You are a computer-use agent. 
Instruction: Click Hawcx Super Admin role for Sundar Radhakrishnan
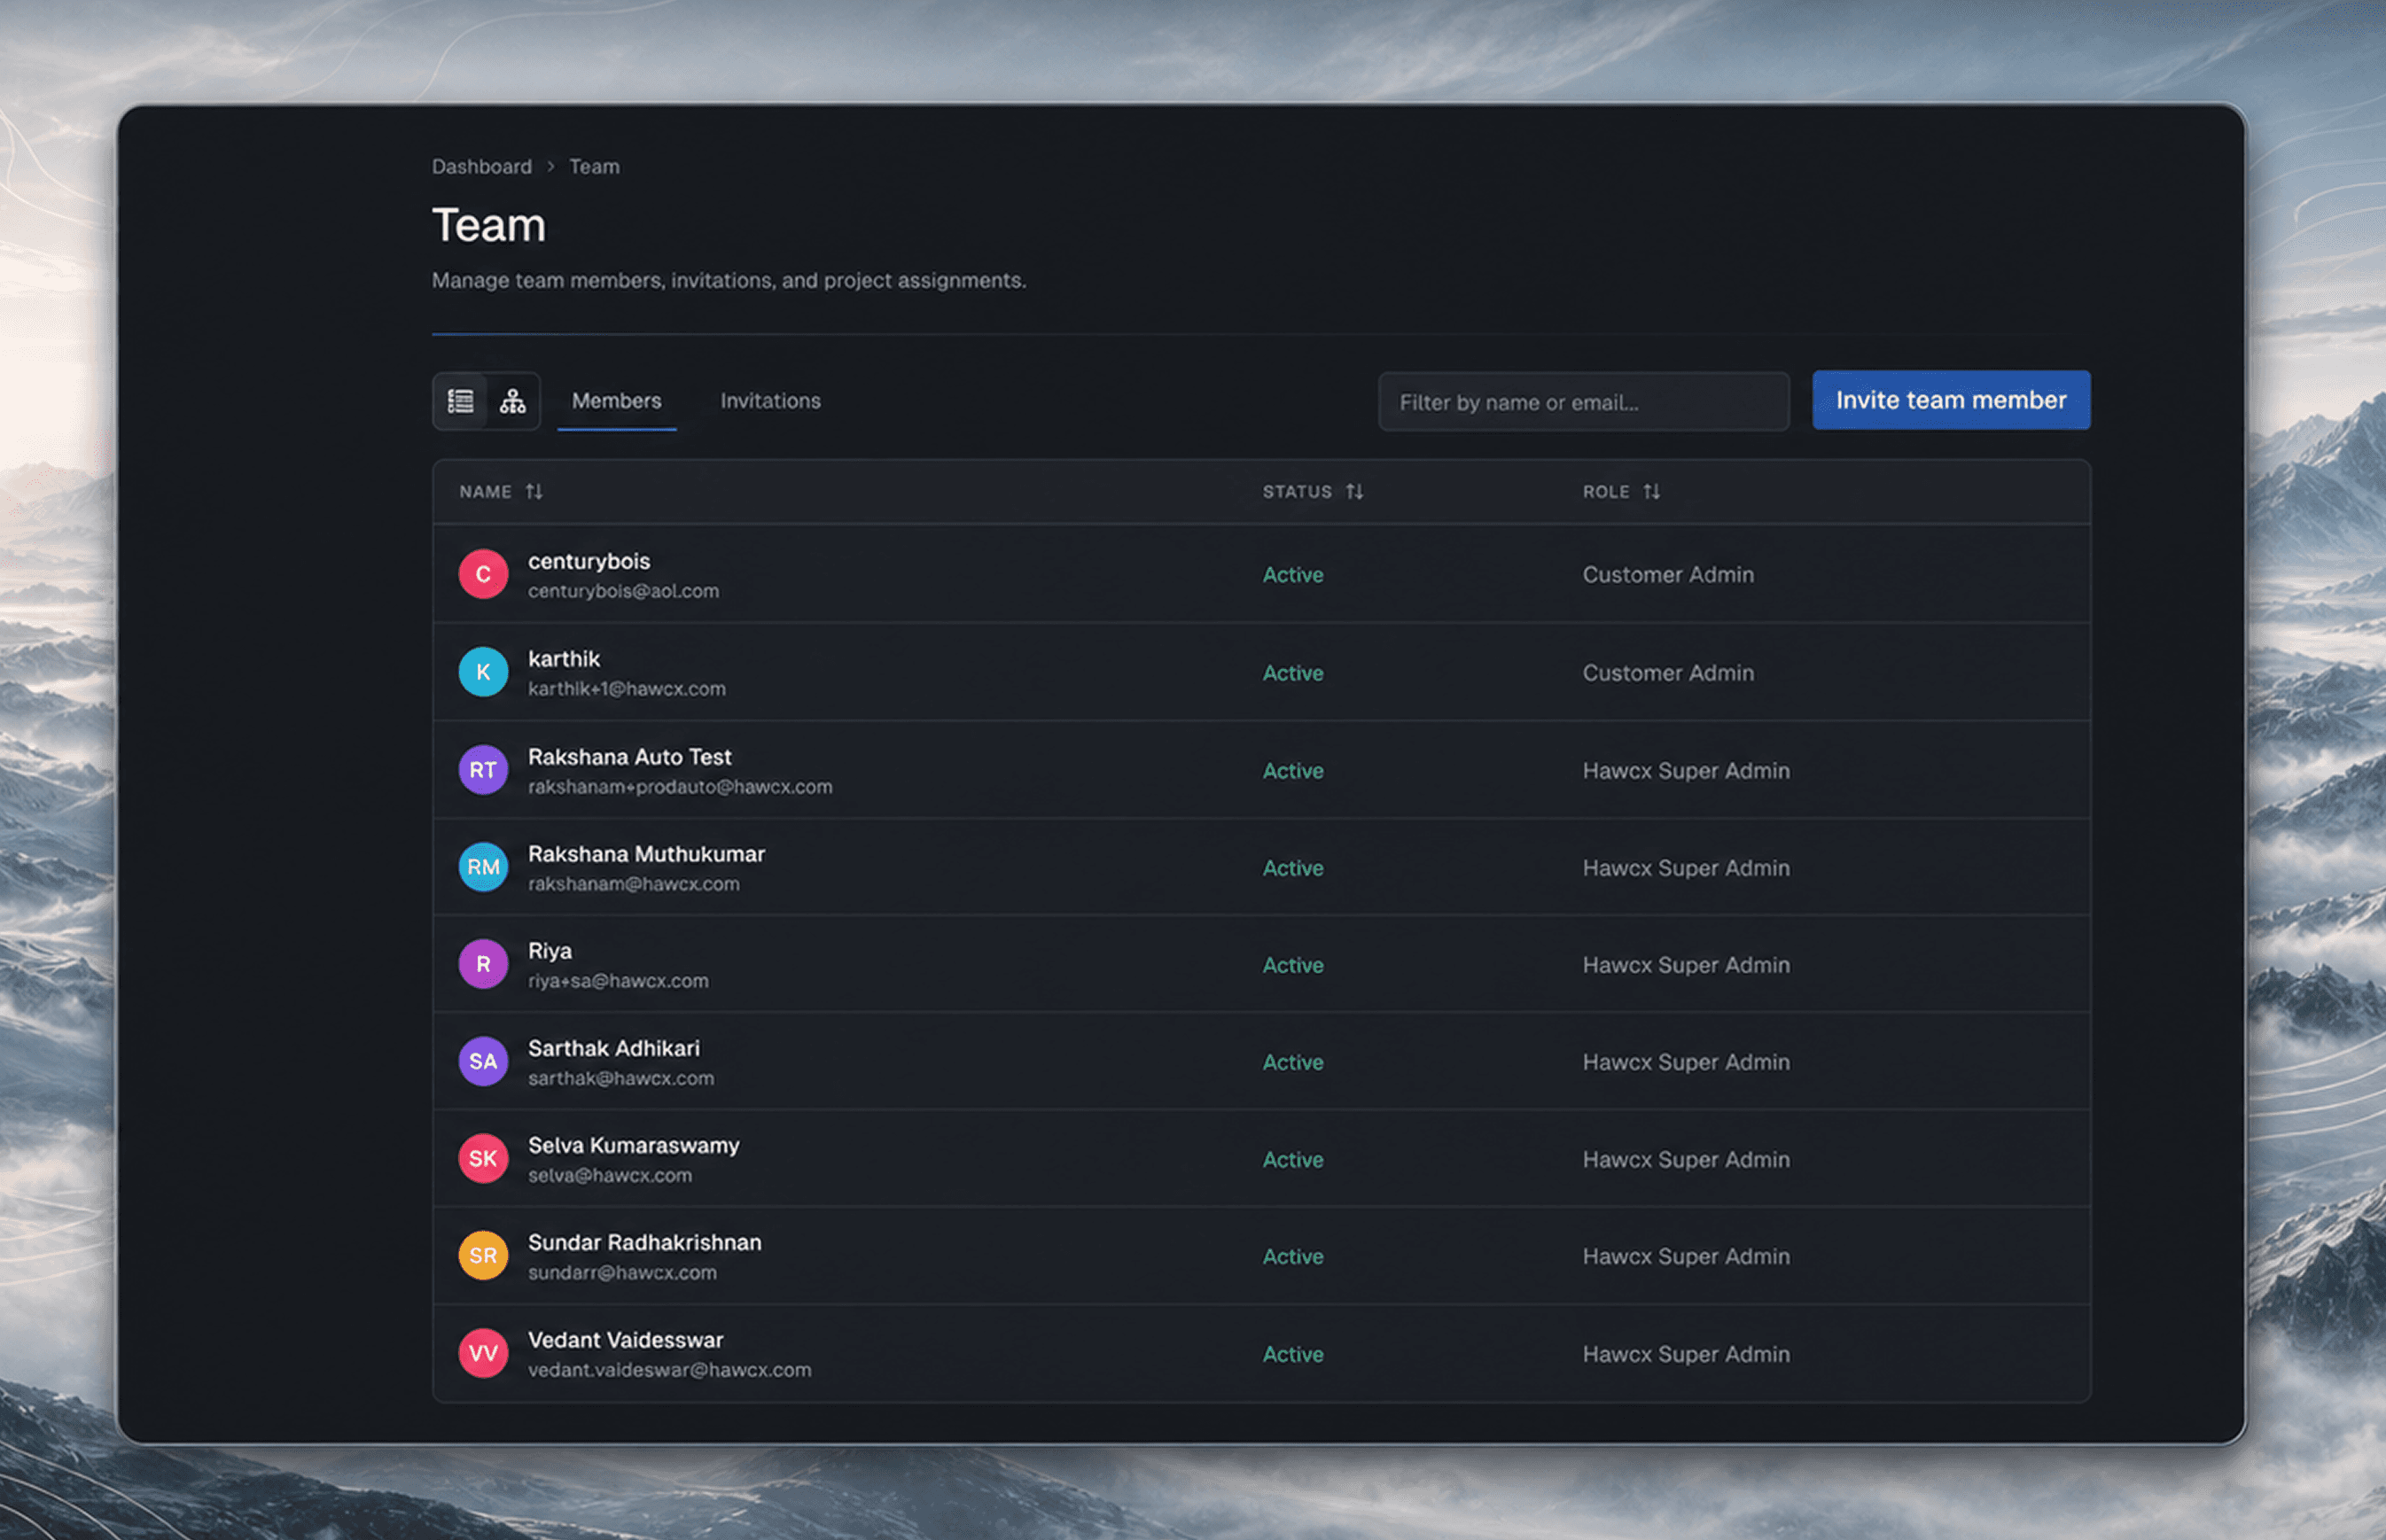pyautogui.click(x=1686, y=1256)
